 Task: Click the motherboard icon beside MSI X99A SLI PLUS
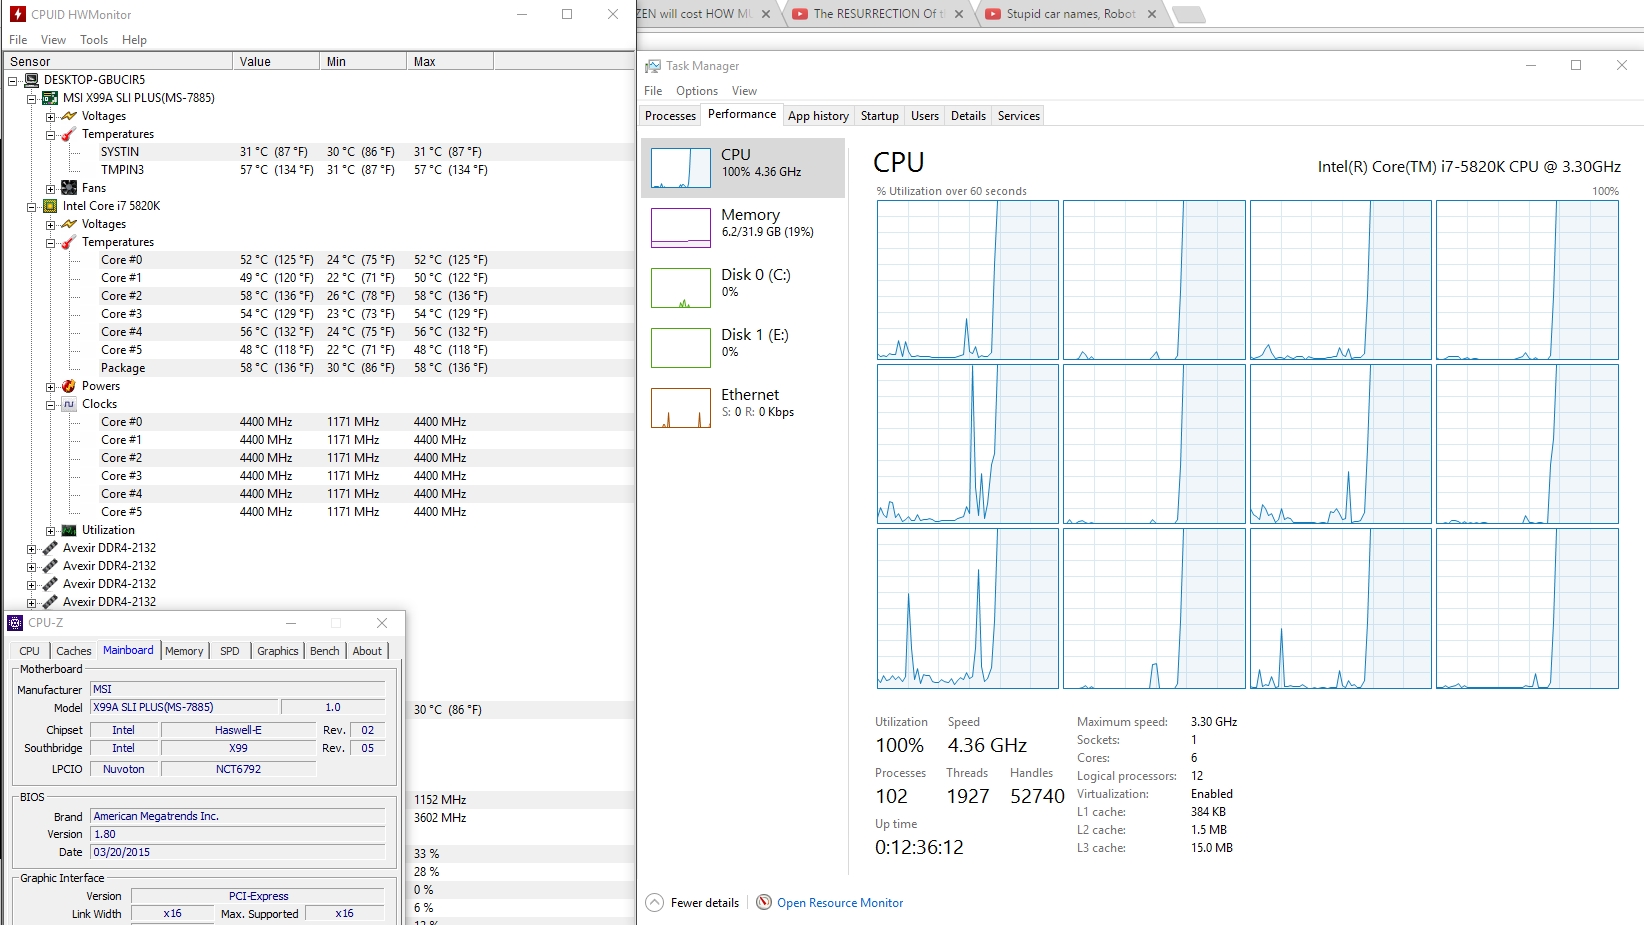(x=50, y=98)
